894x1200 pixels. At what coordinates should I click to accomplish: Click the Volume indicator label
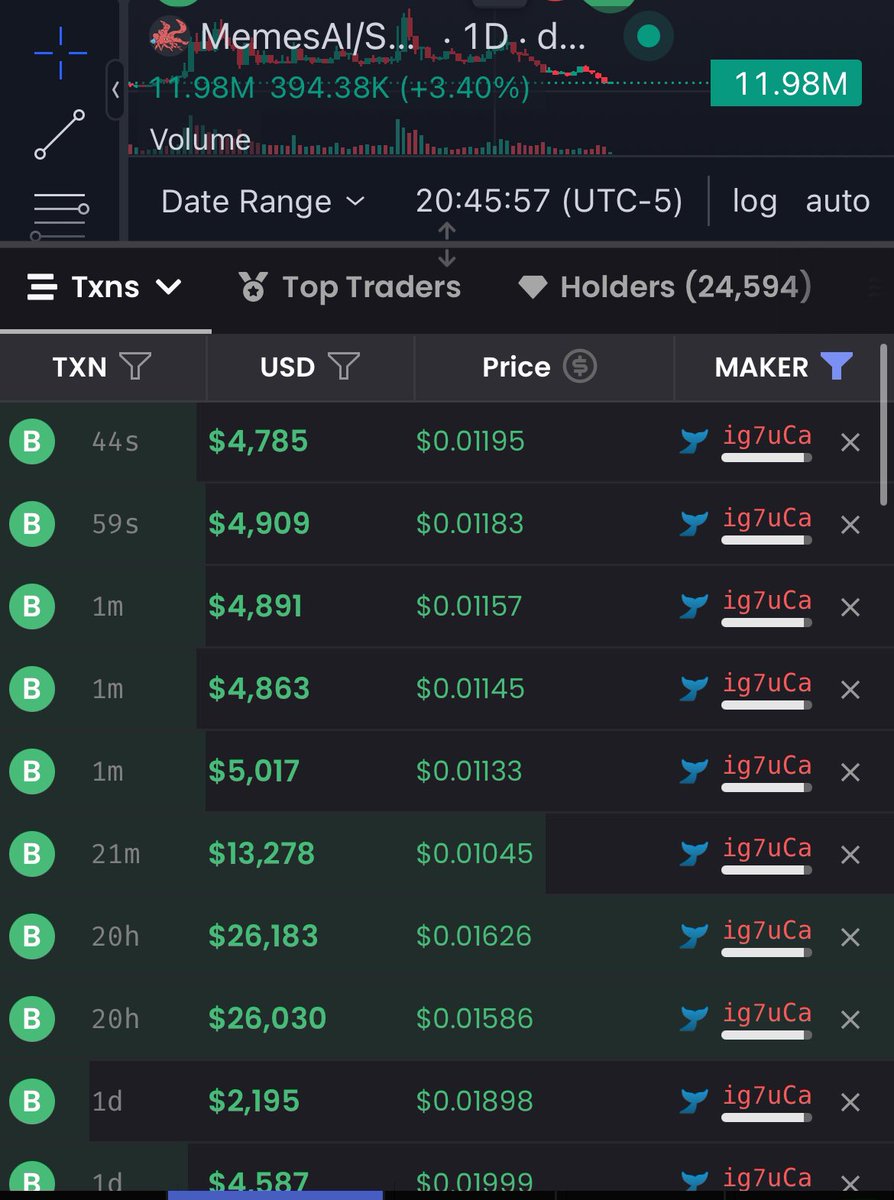click(x=200, y=139)
